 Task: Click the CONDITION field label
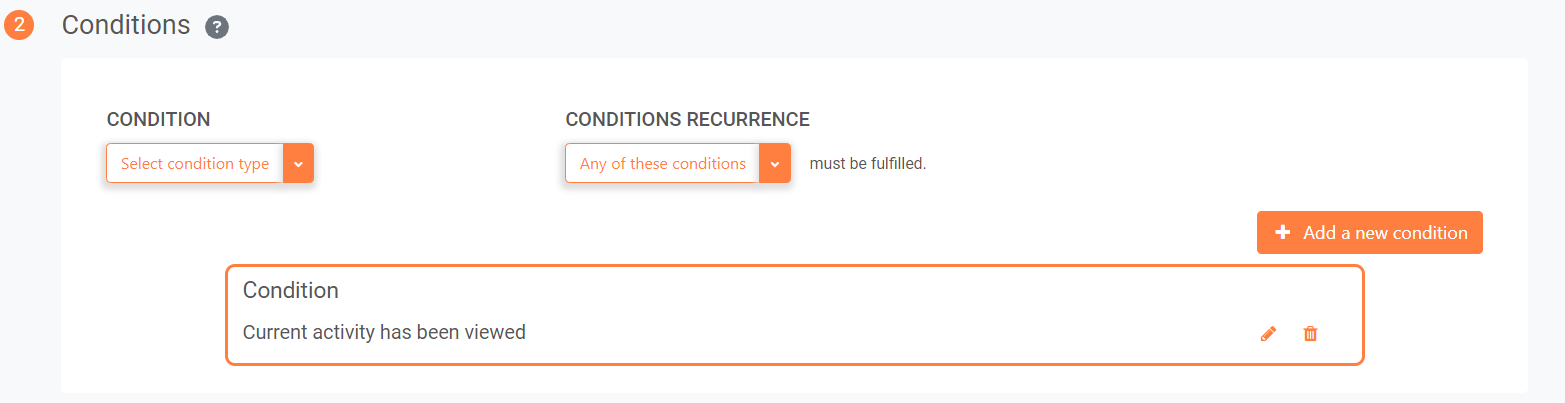coord(158,119)
